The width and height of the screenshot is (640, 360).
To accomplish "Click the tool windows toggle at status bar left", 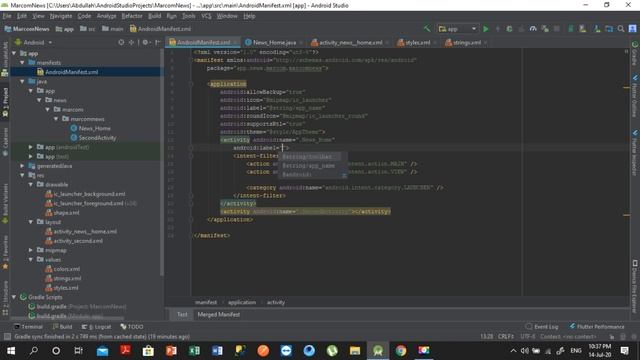I will pyautogui.click(x=7, y=337).
